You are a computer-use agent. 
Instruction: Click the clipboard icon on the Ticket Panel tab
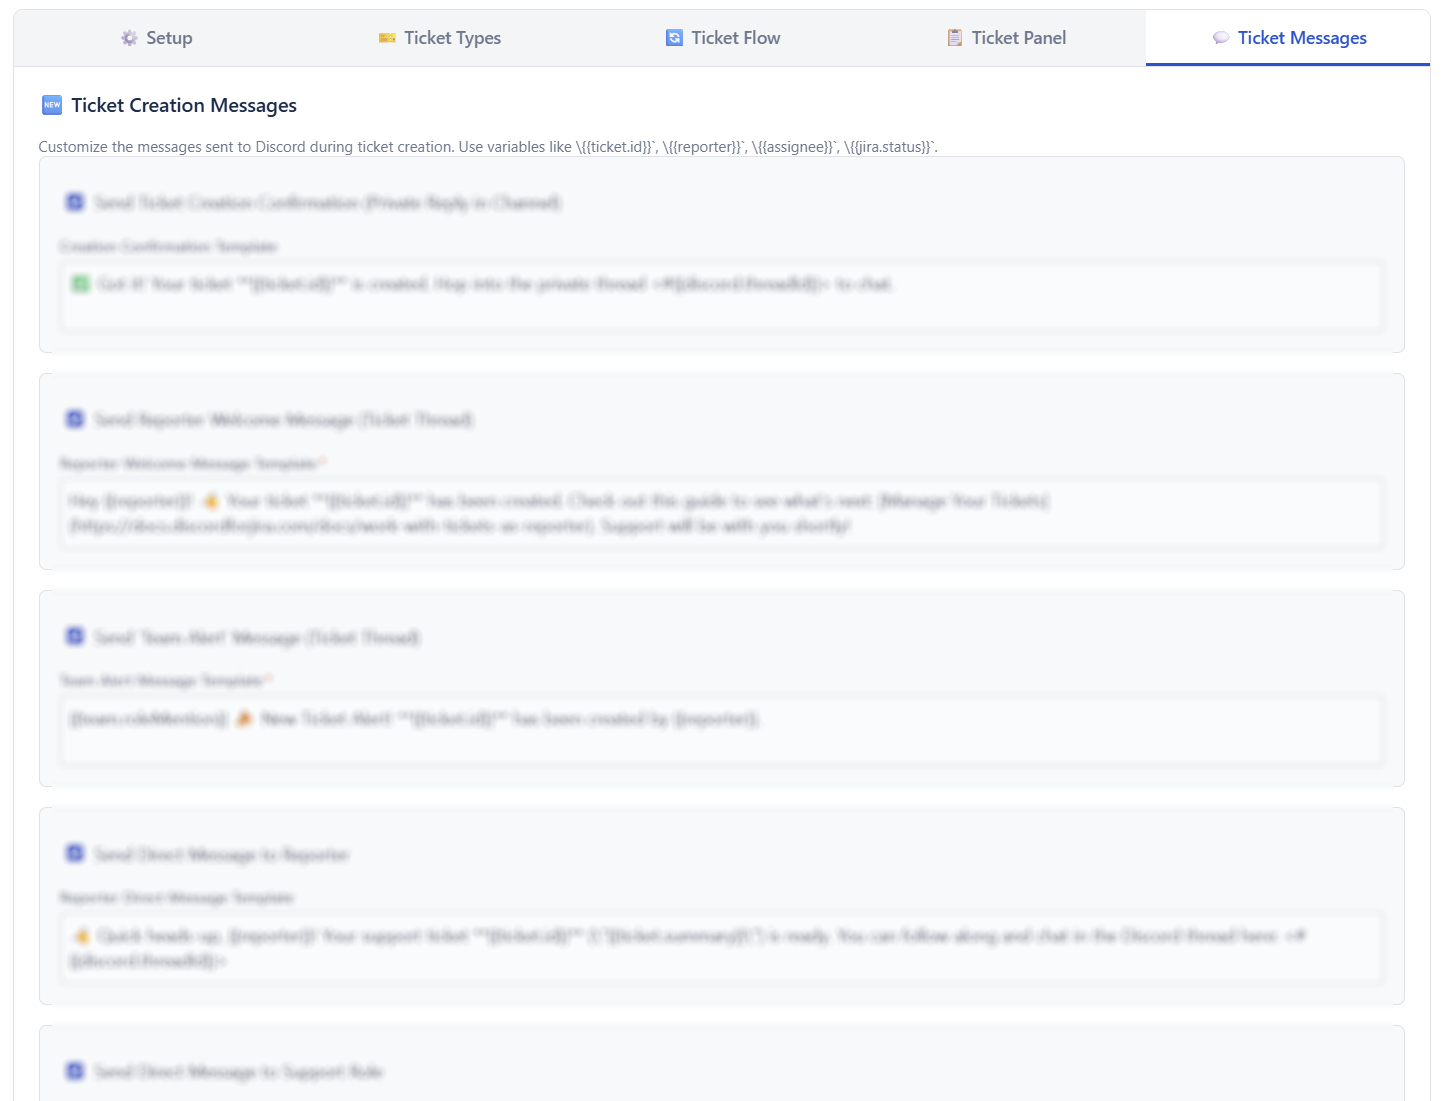coord(953,37)
